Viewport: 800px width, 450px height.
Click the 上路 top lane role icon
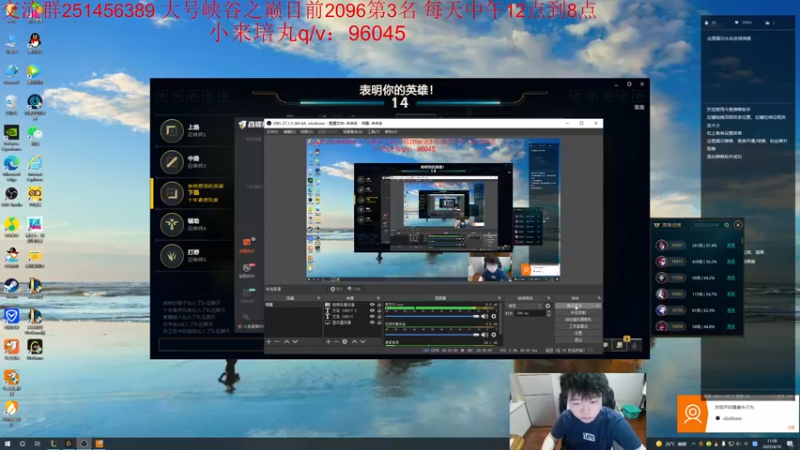click(x=171, y=131)
